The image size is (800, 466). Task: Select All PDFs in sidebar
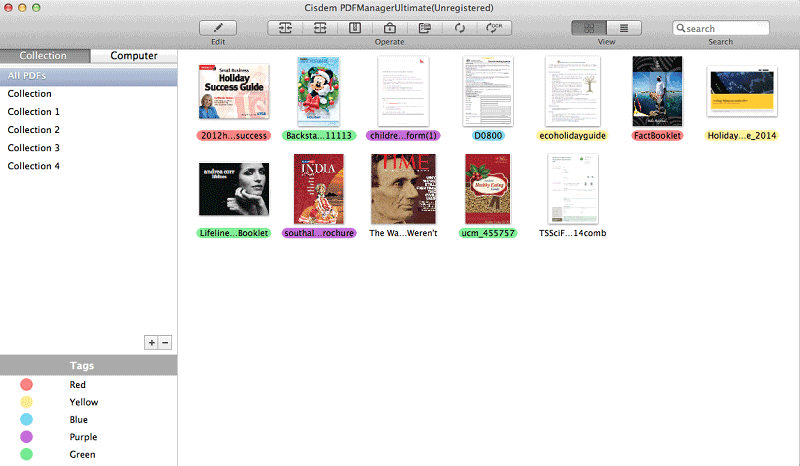(88, 76)
